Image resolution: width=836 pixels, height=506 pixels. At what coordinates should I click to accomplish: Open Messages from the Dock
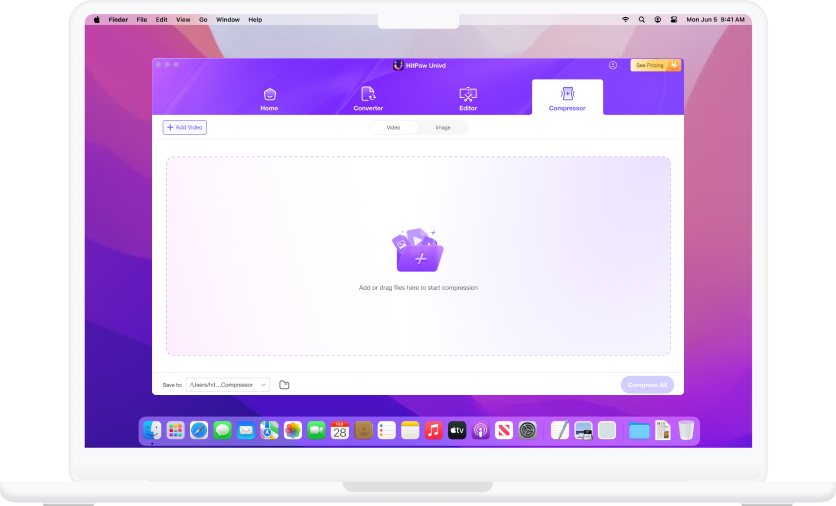point(222,430)
